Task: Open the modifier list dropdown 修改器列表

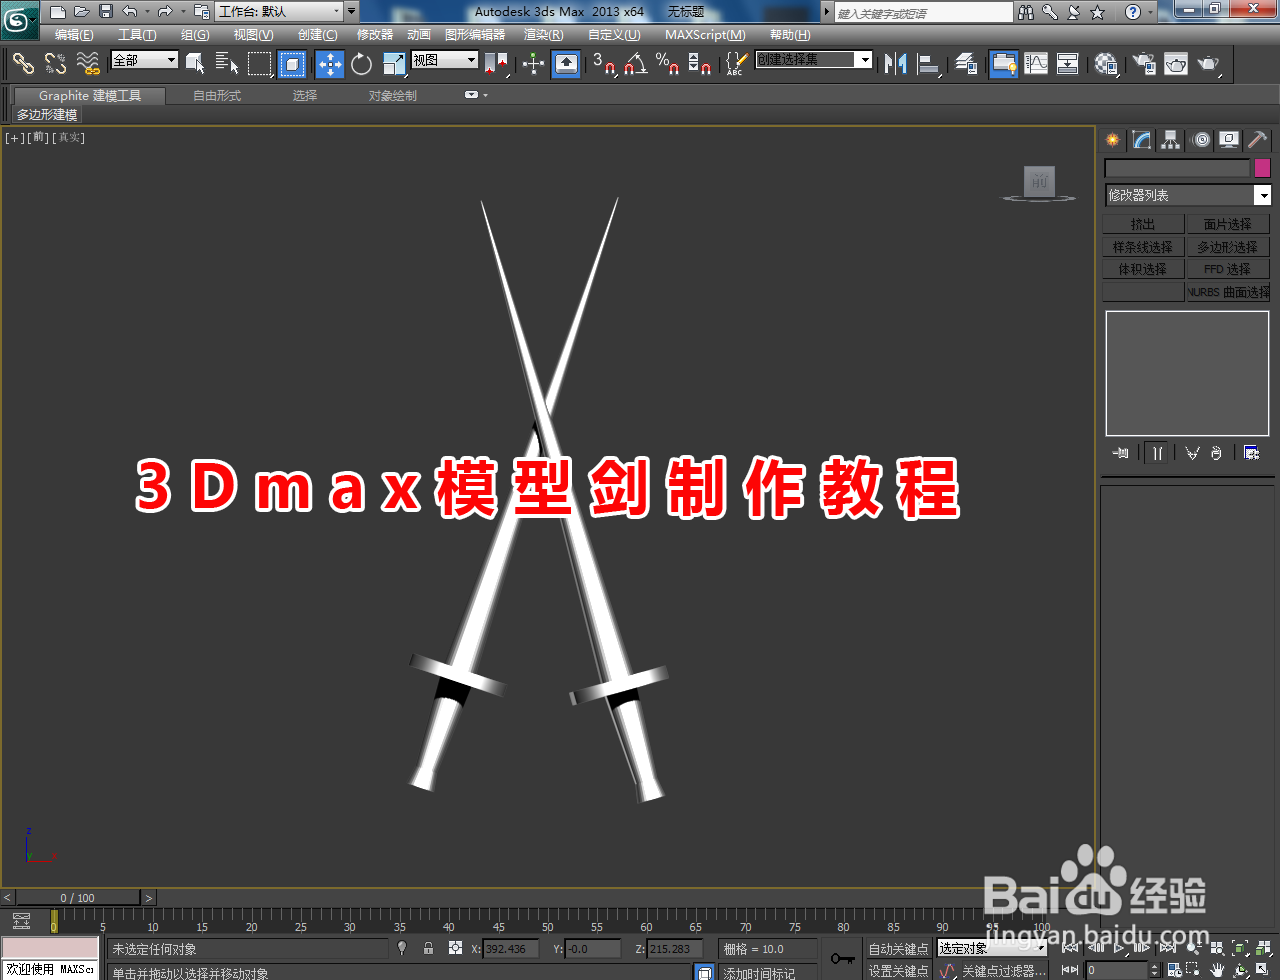Action: (1188, 195)
